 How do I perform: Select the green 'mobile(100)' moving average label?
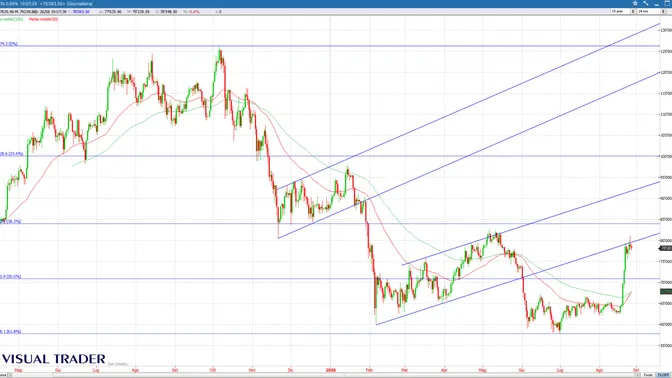(11, 19)
